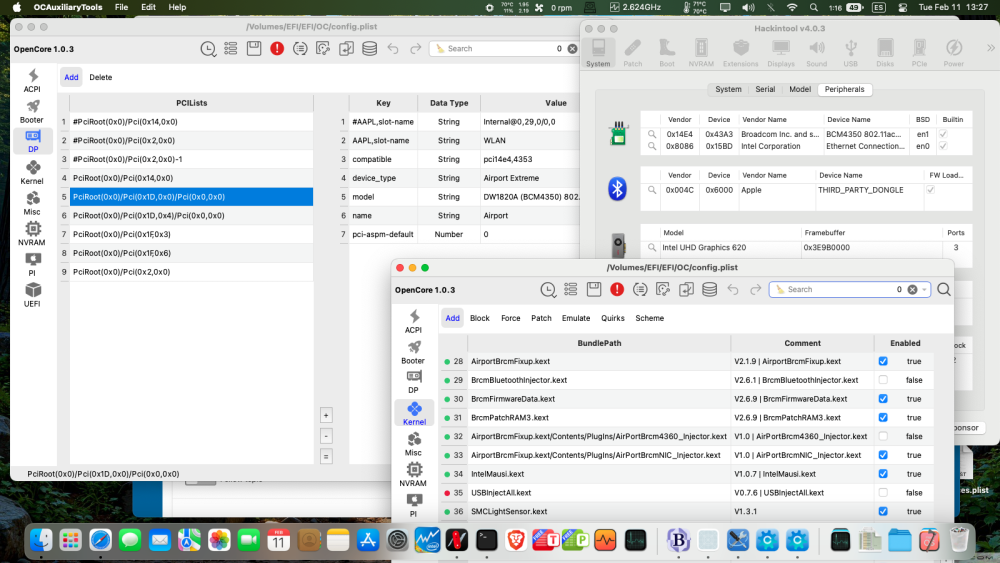Open Booter section in front OpenCore window

click(x=413, y=352)
